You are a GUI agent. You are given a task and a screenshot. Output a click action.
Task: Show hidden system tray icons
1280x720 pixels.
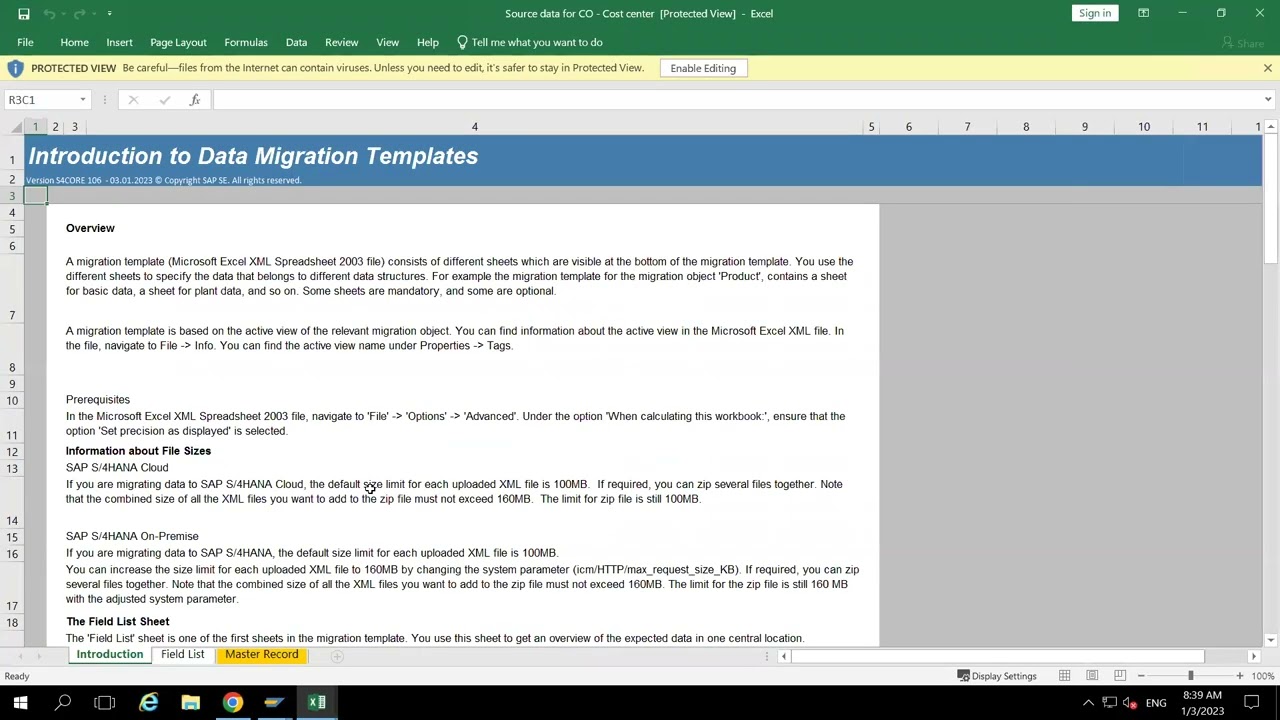coord(1088,703)
